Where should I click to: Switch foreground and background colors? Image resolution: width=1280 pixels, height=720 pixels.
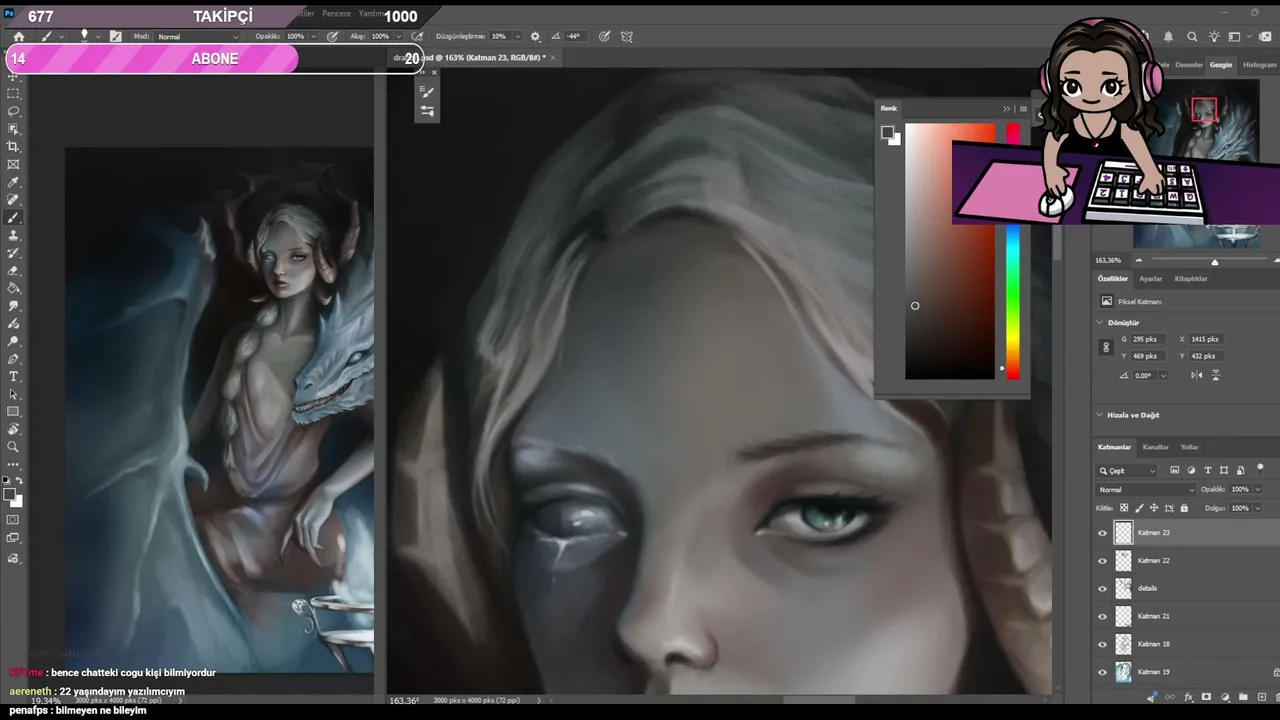tap(19, 482)
